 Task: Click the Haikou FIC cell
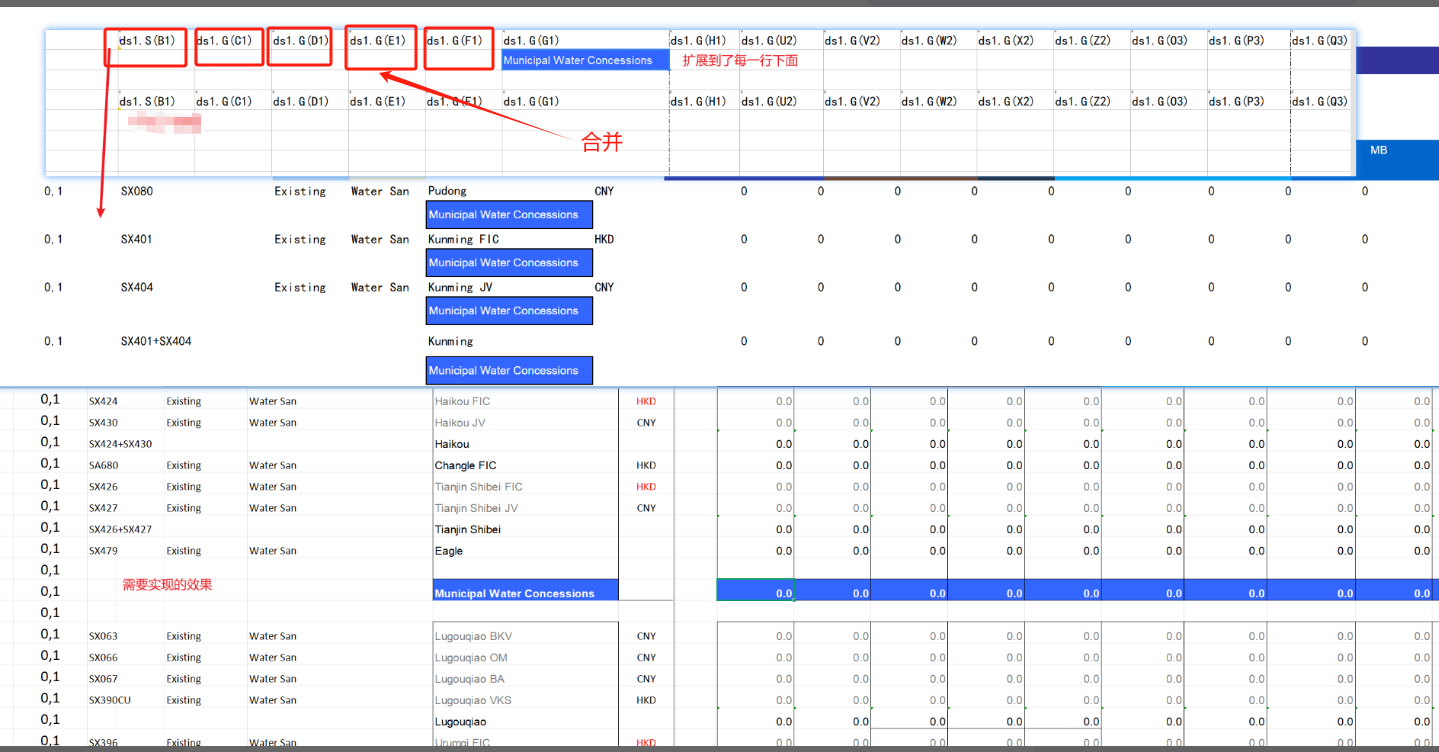coord(462,401)
